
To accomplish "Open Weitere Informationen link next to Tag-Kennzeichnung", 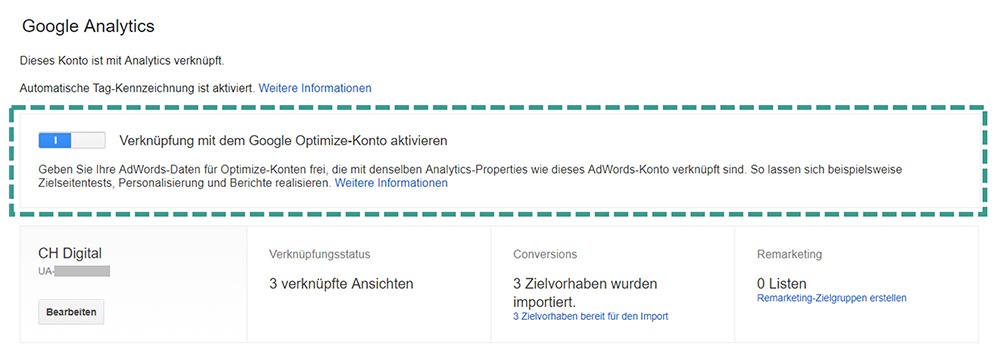I will [315, 88].
